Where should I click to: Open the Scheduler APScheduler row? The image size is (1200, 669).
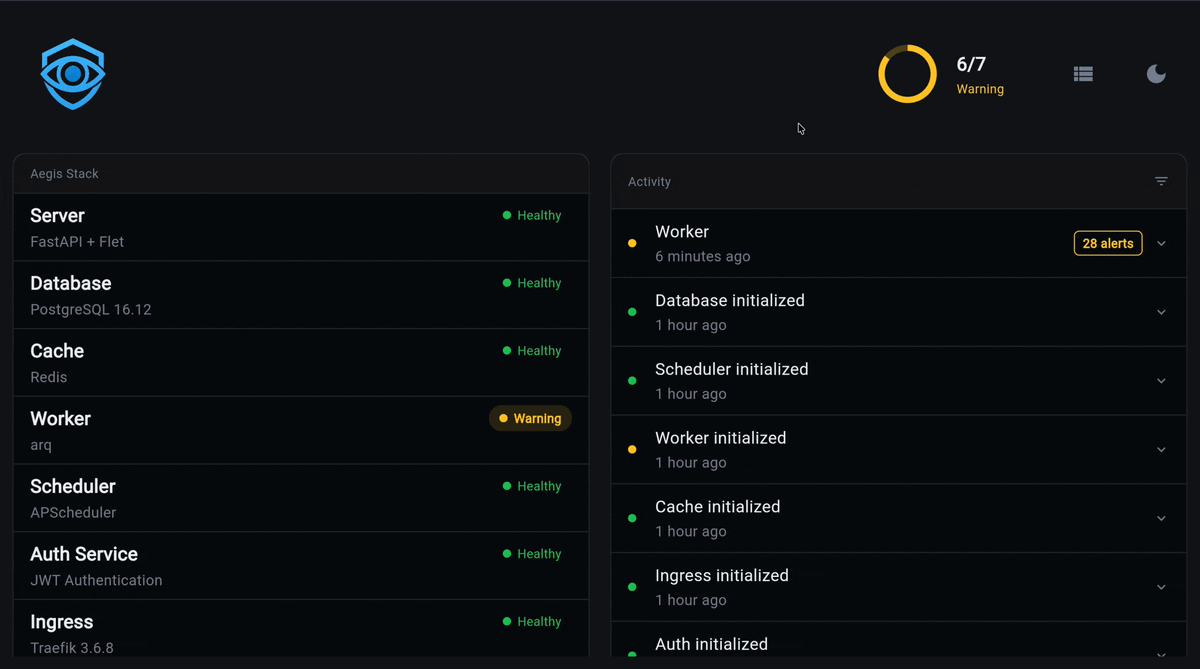[x=300, y=498]
